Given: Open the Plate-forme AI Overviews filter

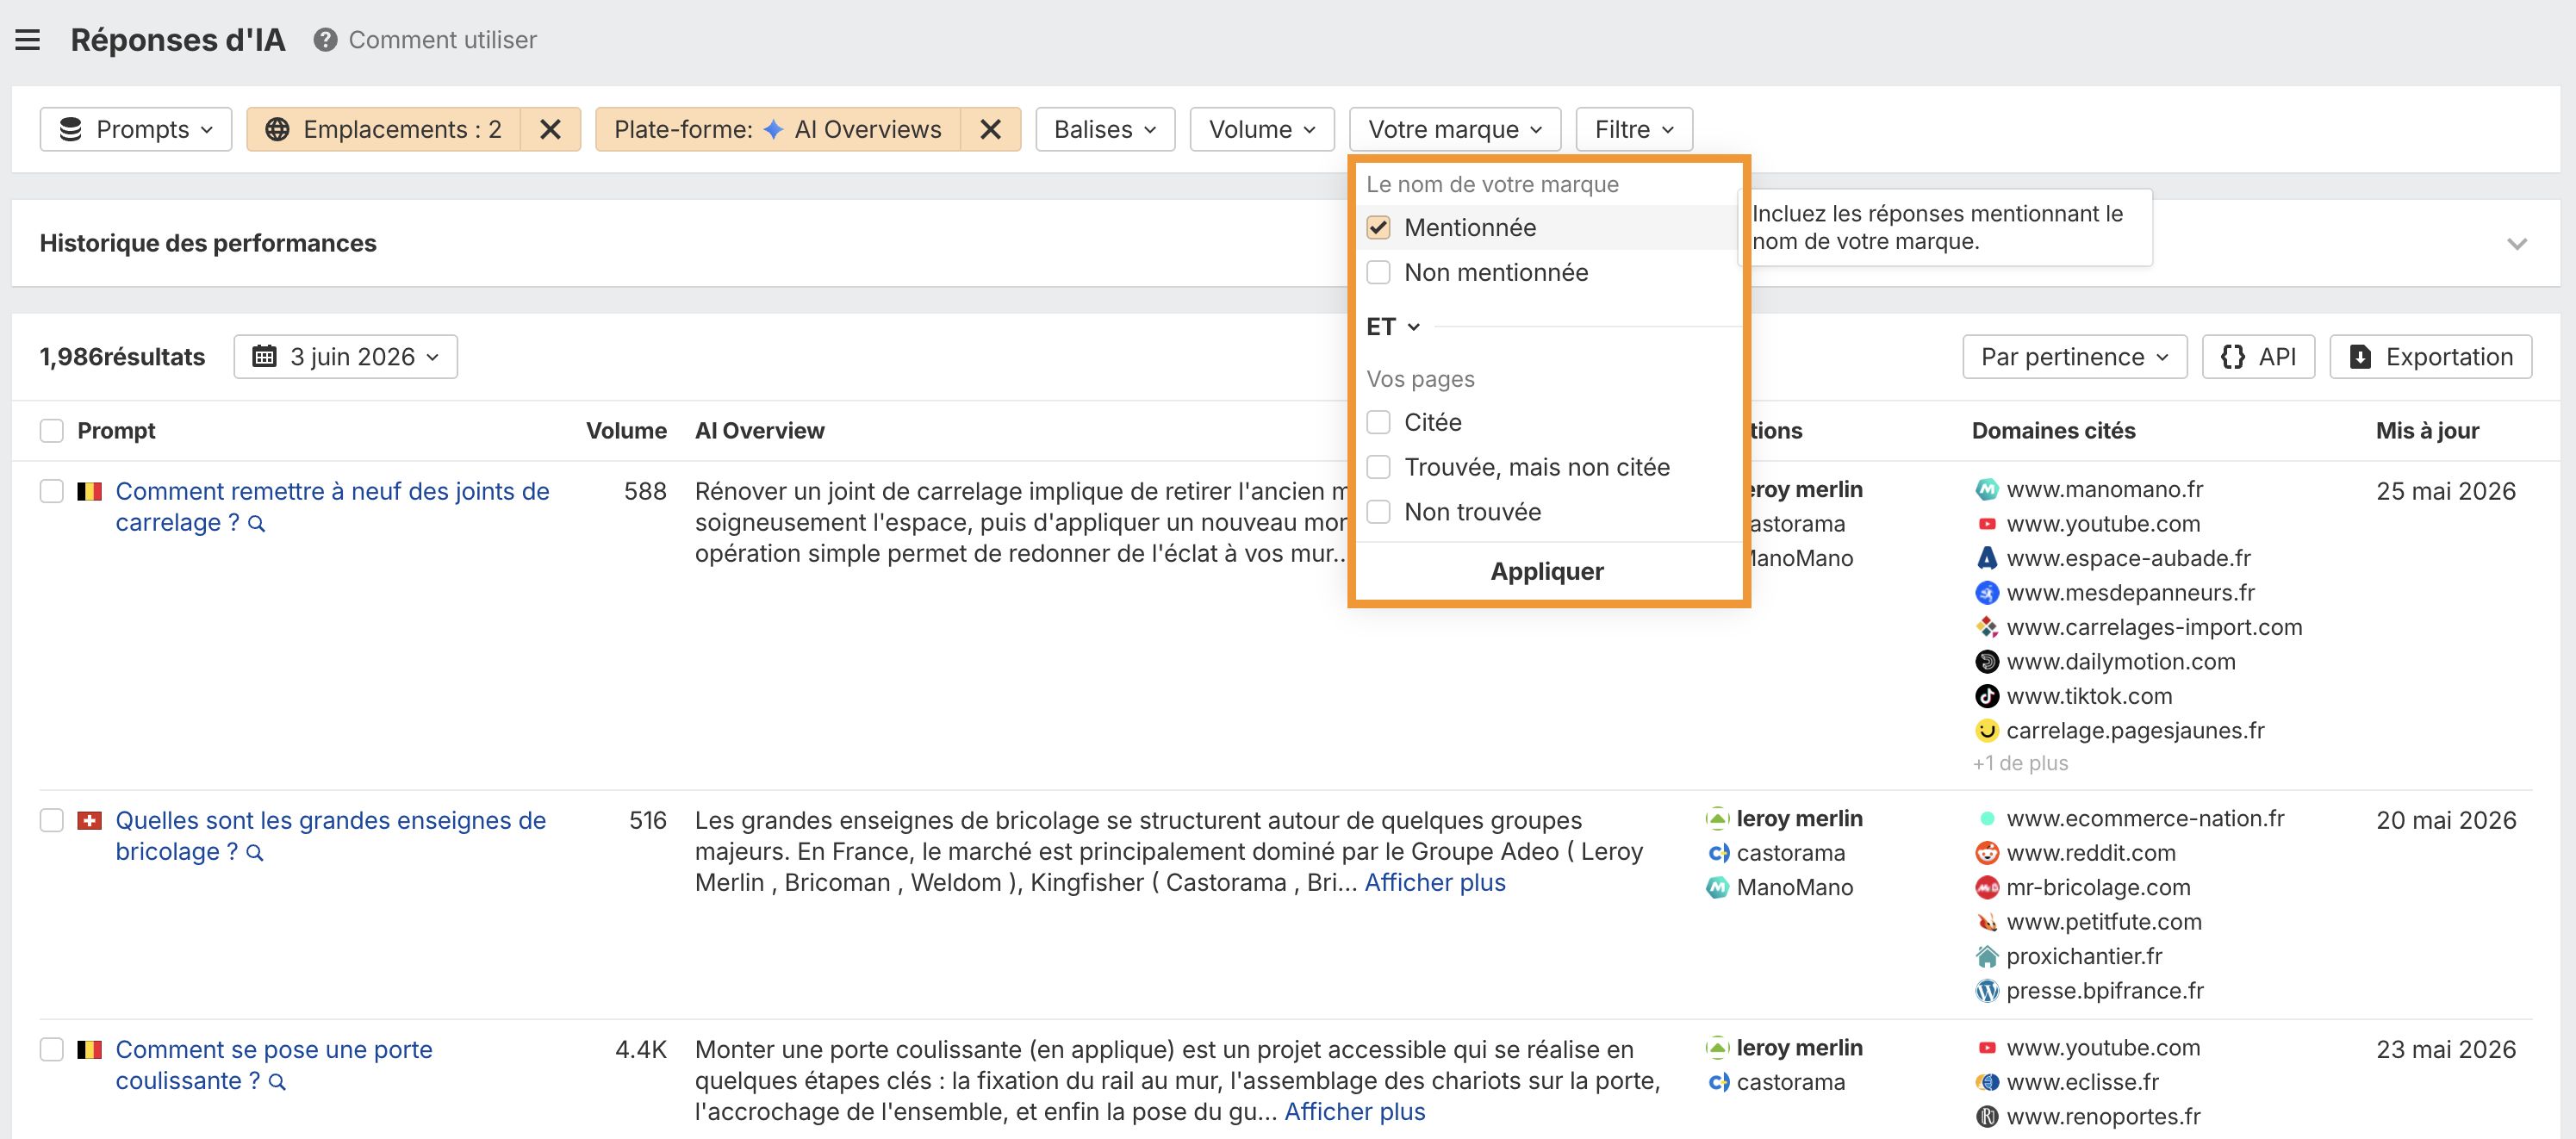Looking at the screenshot, I should (778, 129).
